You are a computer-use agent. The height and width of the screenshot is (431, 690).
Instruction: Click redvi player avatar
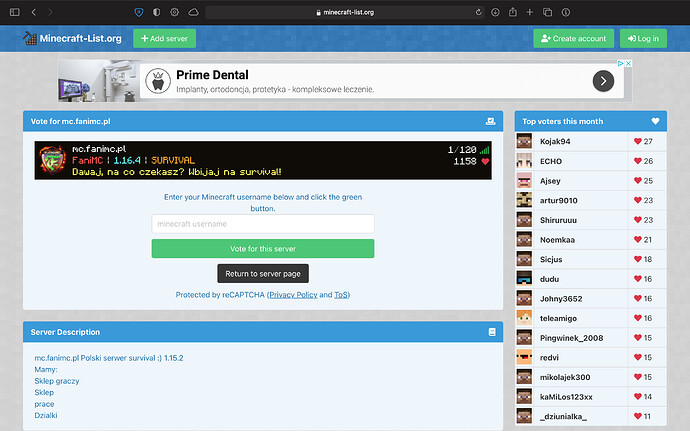[524, 357]
